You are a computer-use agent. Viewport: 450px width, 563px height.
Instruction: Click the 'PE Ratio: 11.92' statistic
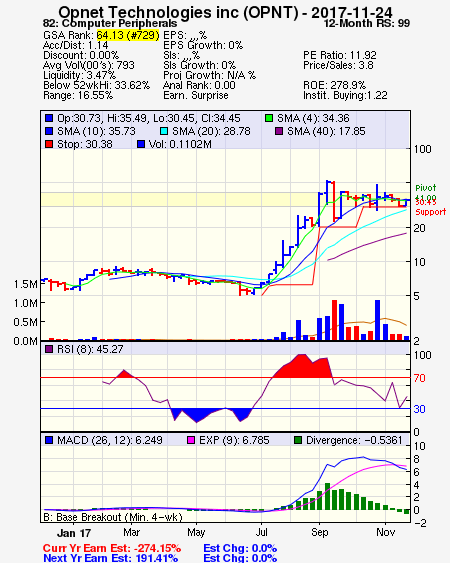(340, 55)
